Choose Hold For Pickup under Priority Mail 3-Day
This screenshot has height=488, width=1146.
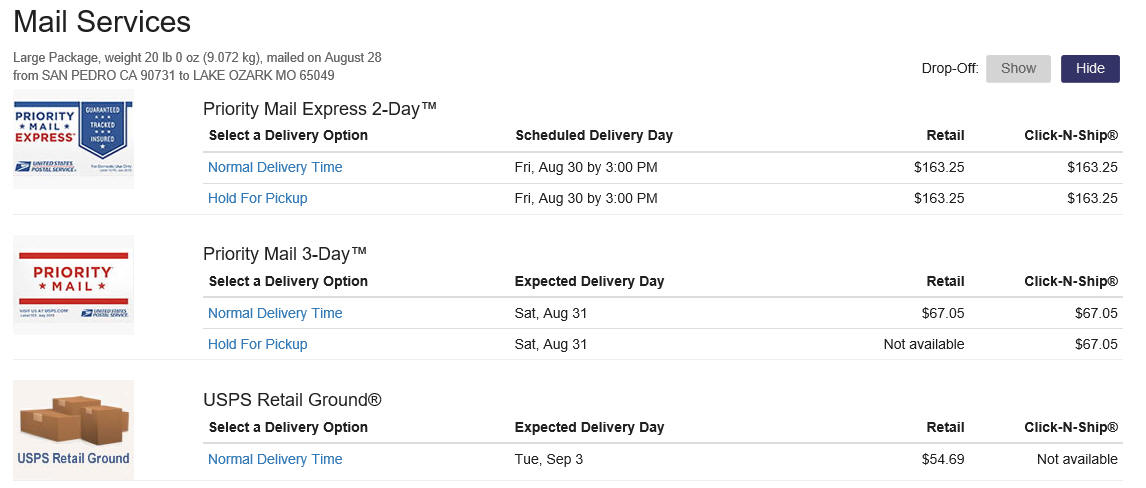(257, 344)
